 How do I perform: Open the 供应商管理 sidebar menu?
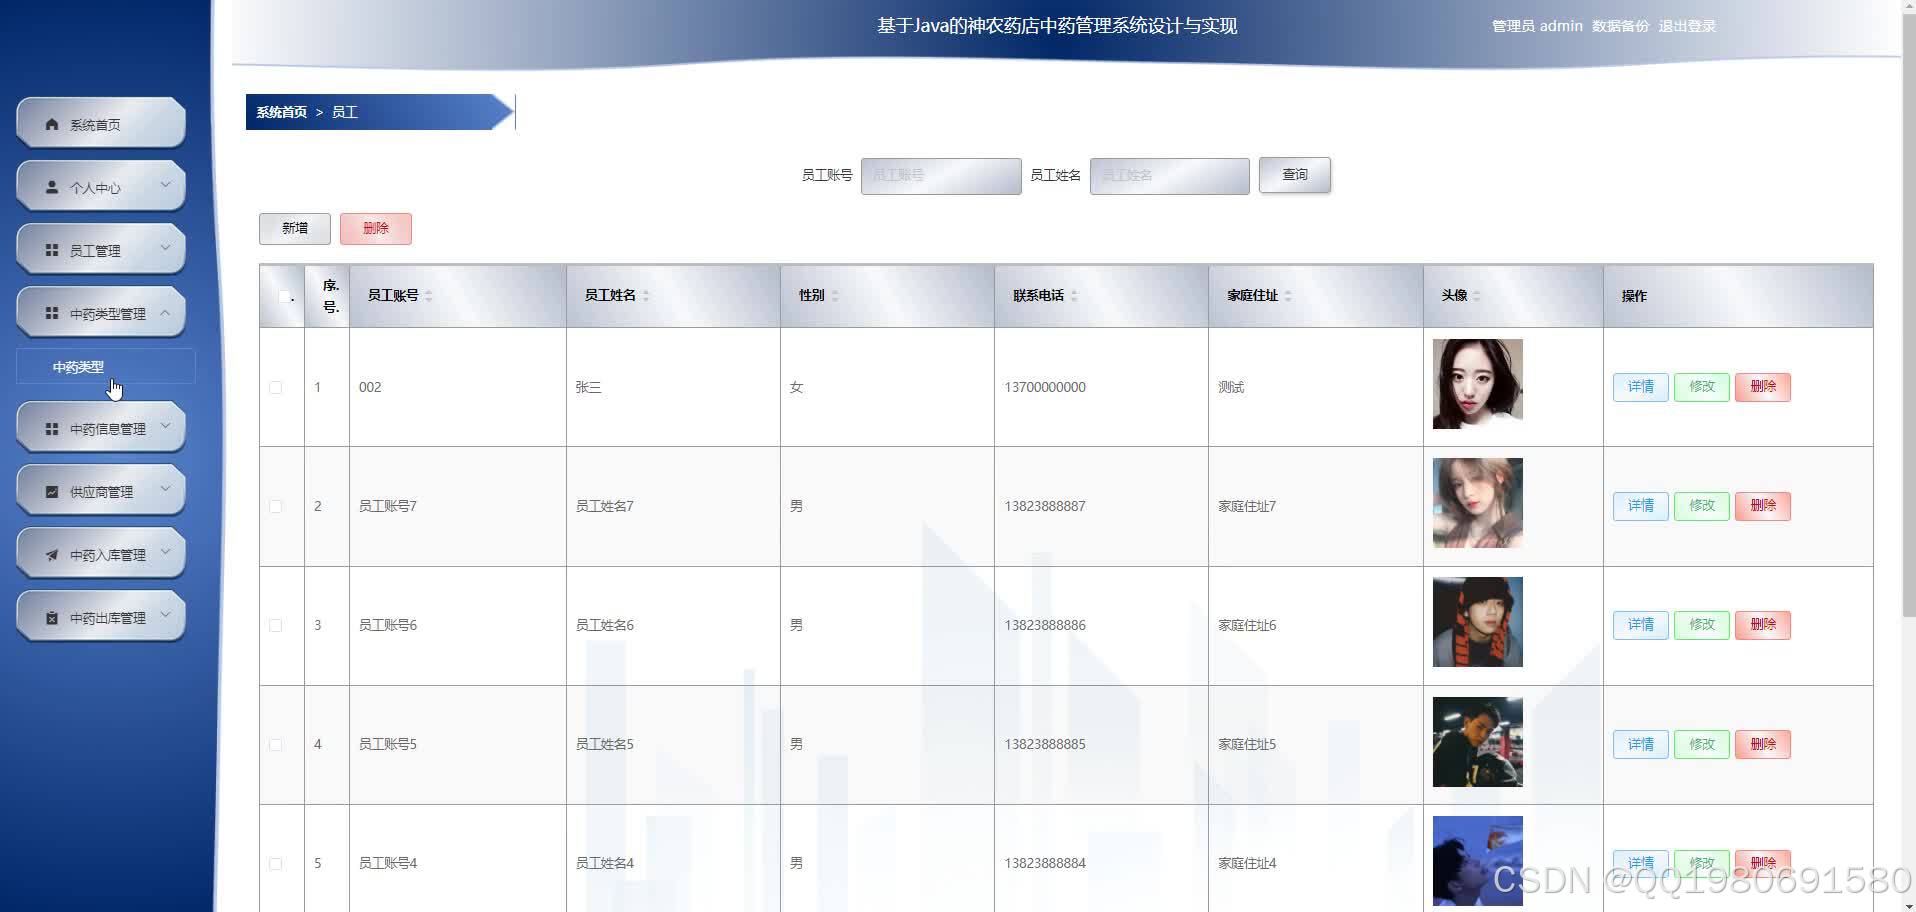point(101,491)
